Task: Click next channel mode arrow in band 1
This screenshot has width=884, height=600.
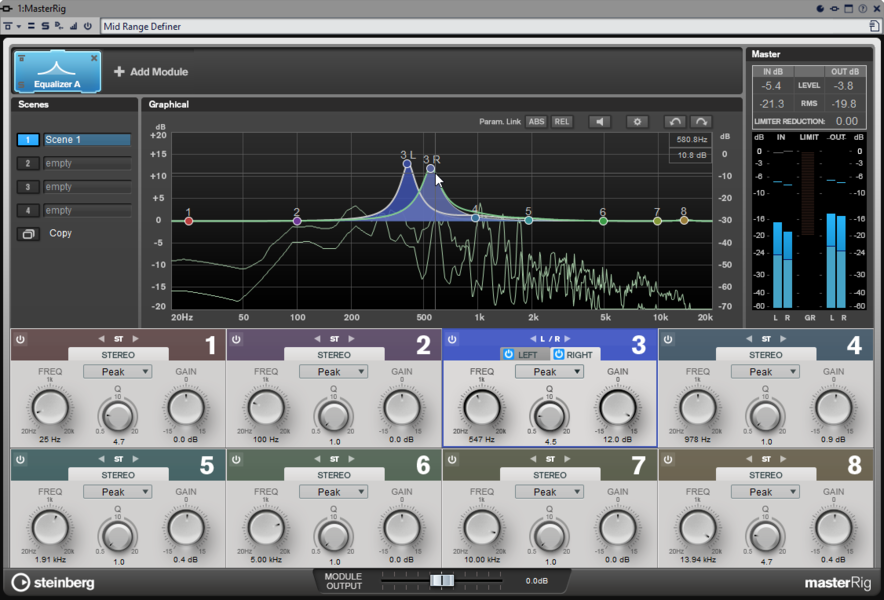Action: click(135, 339)
